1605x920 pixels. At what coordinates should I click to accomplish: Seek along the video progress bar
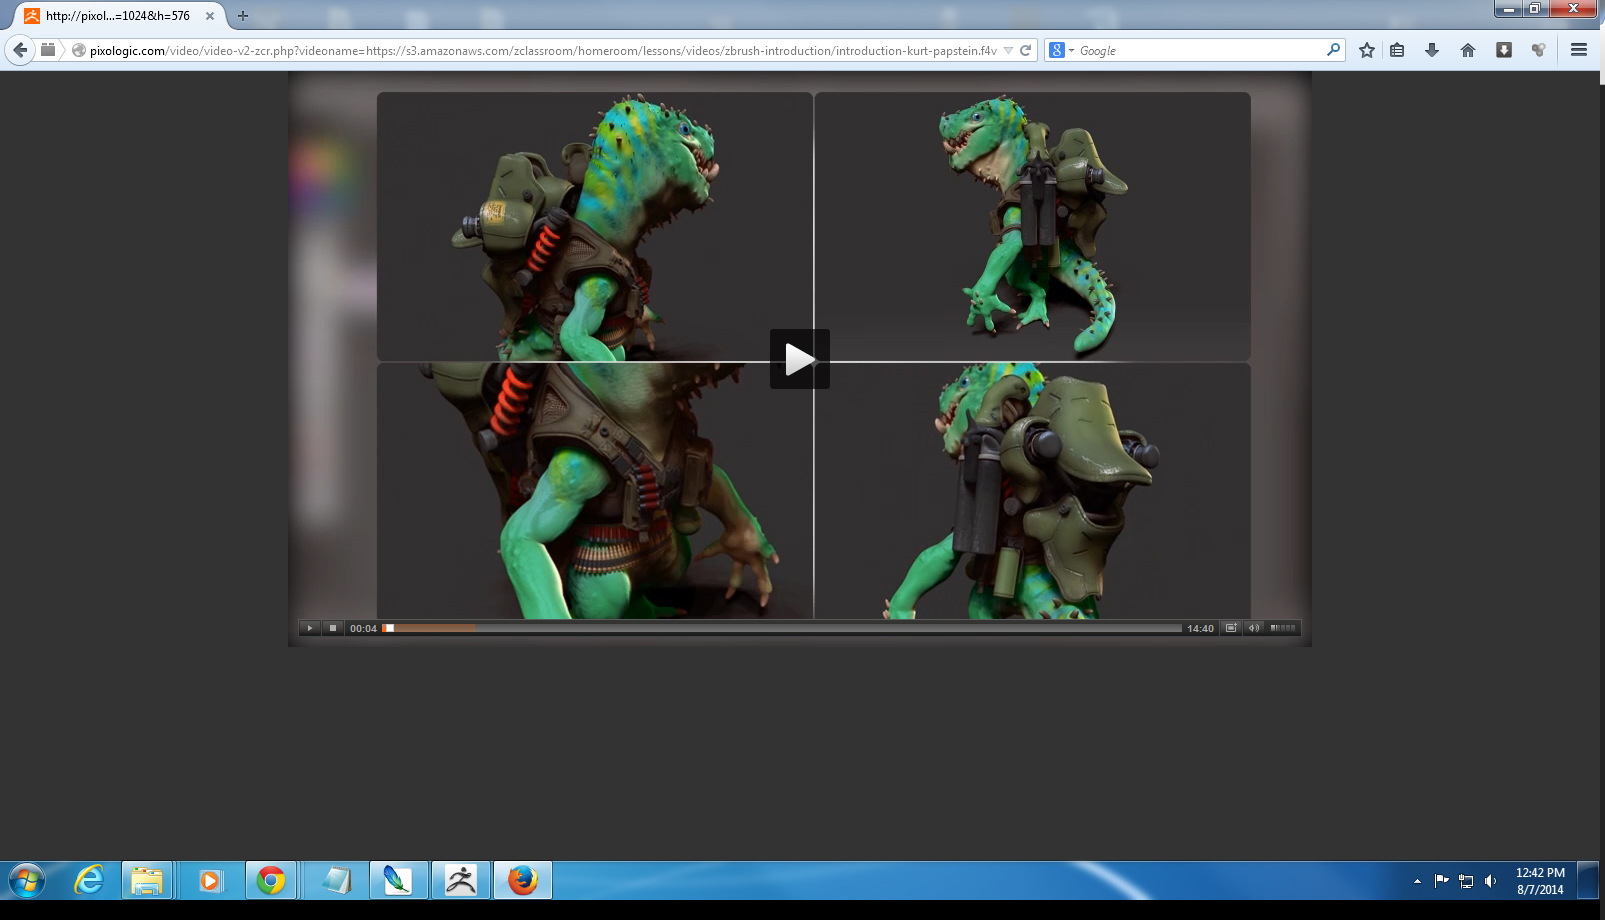(x=780, y=628)
